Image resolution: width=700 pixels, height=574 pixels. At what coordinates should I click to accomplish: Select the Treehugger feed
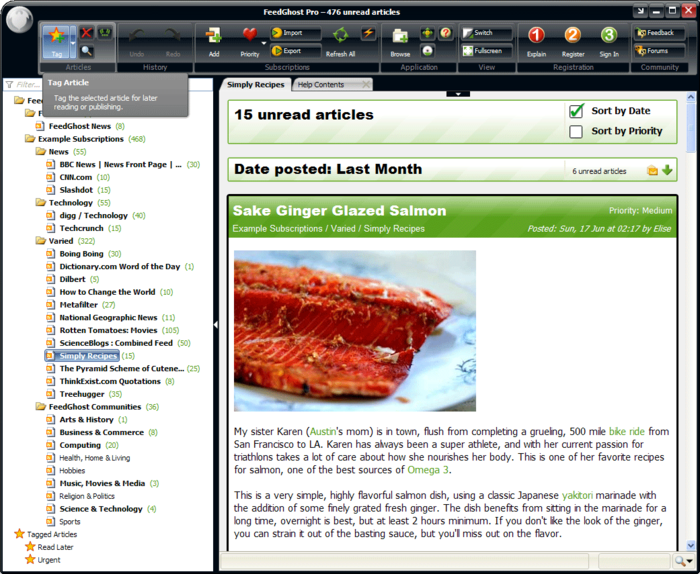[82, 394]
